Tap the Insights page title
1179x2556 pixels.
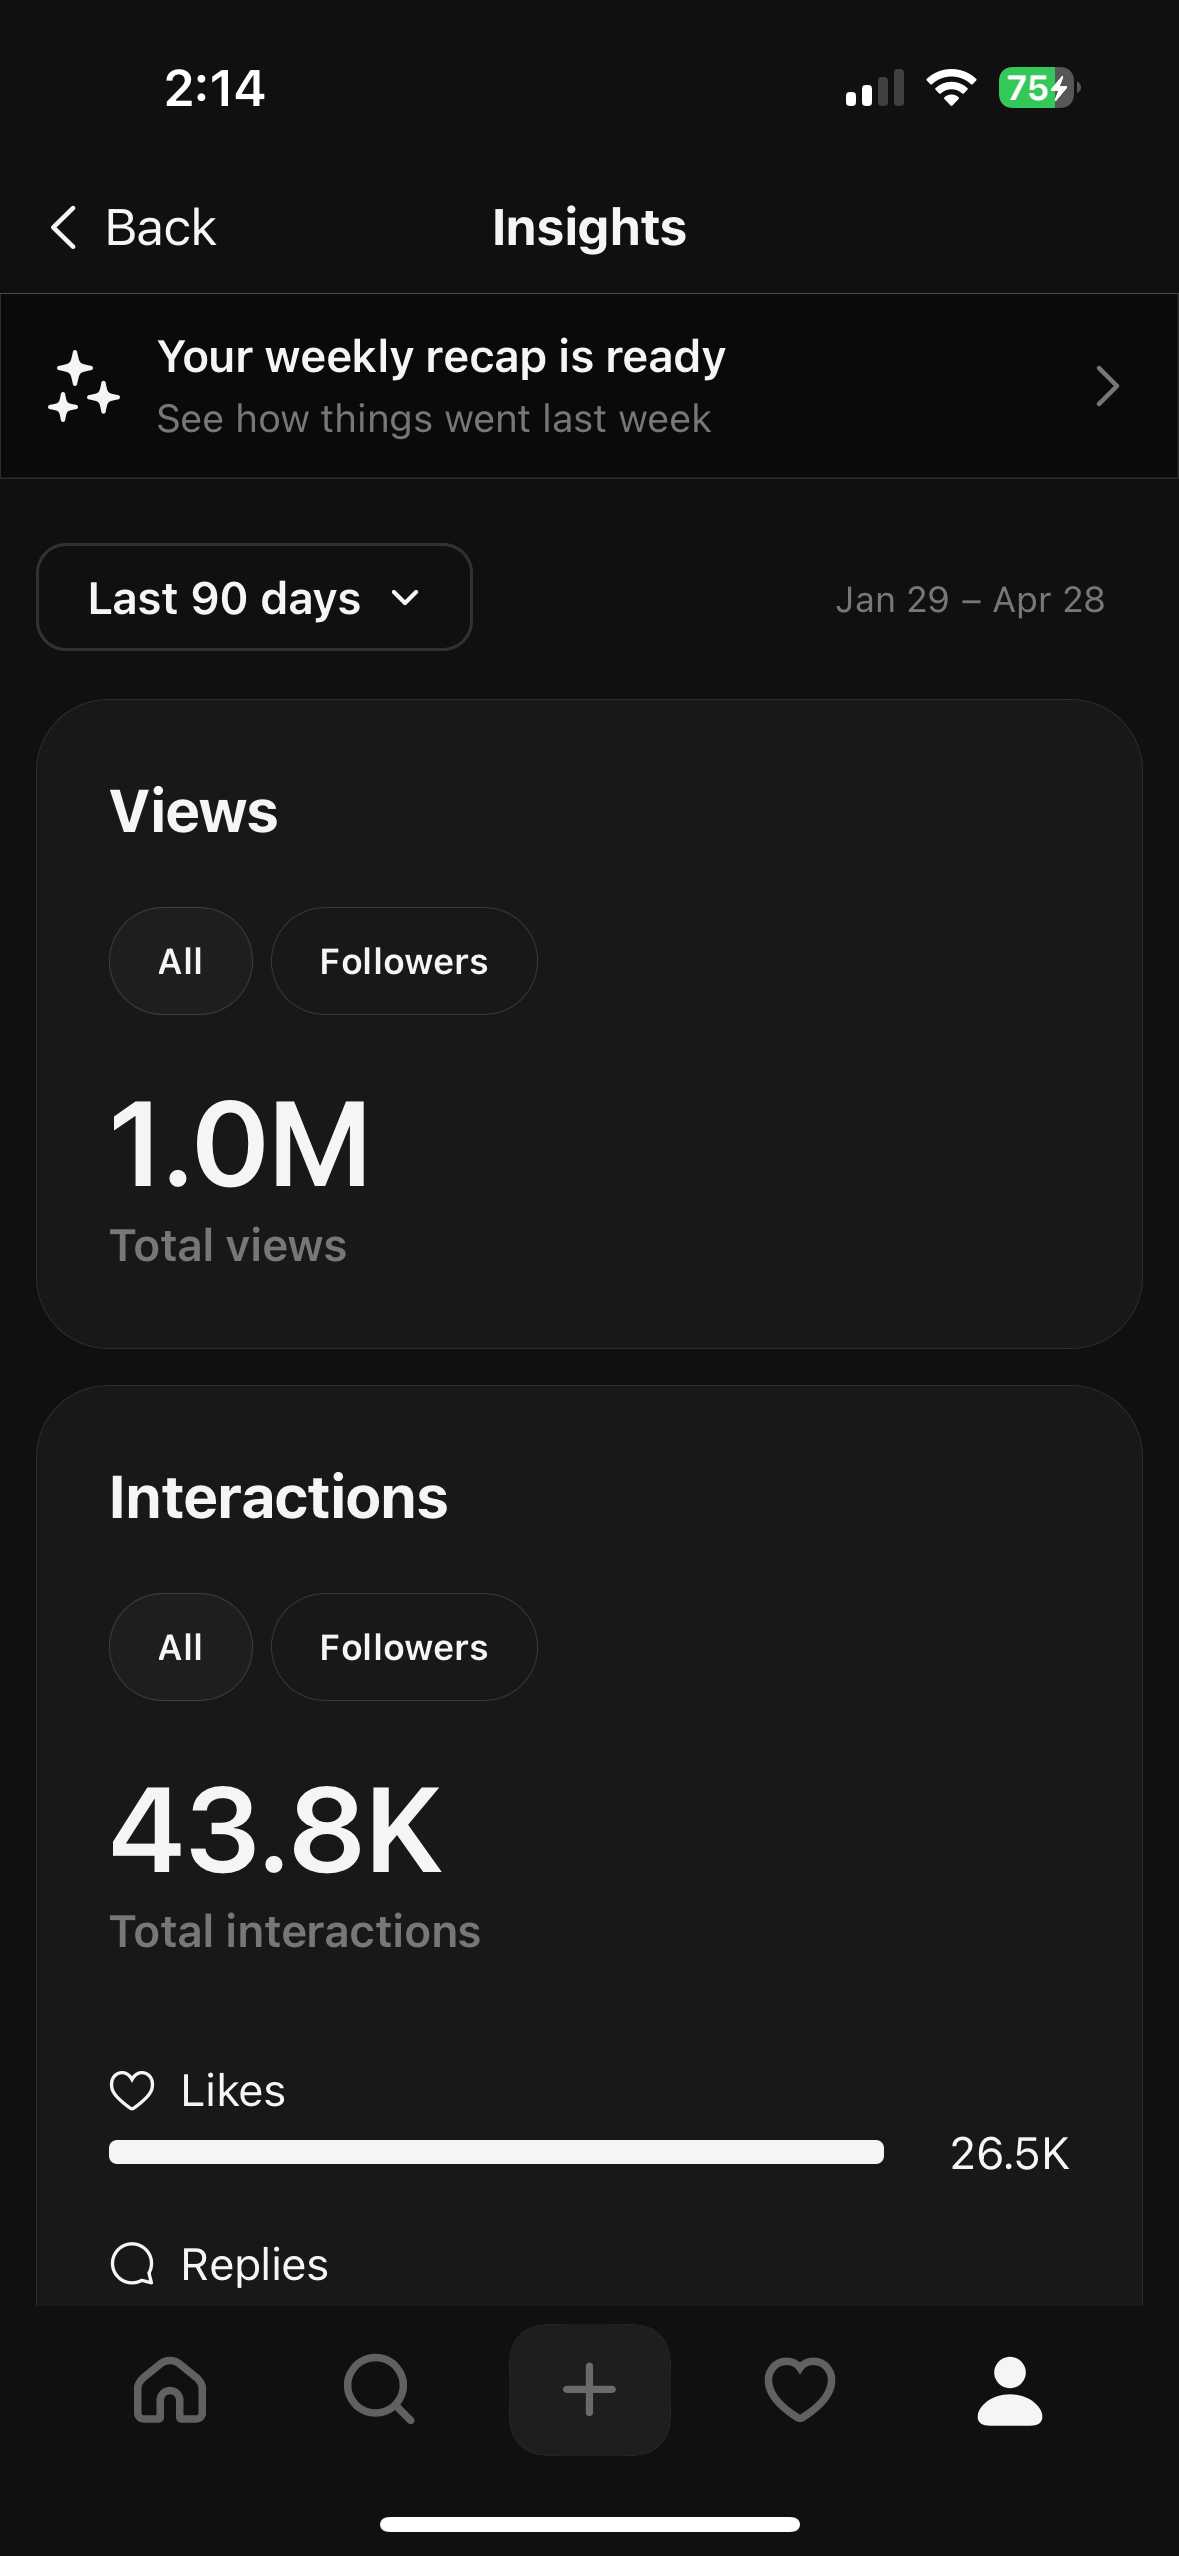pos(589,228)
